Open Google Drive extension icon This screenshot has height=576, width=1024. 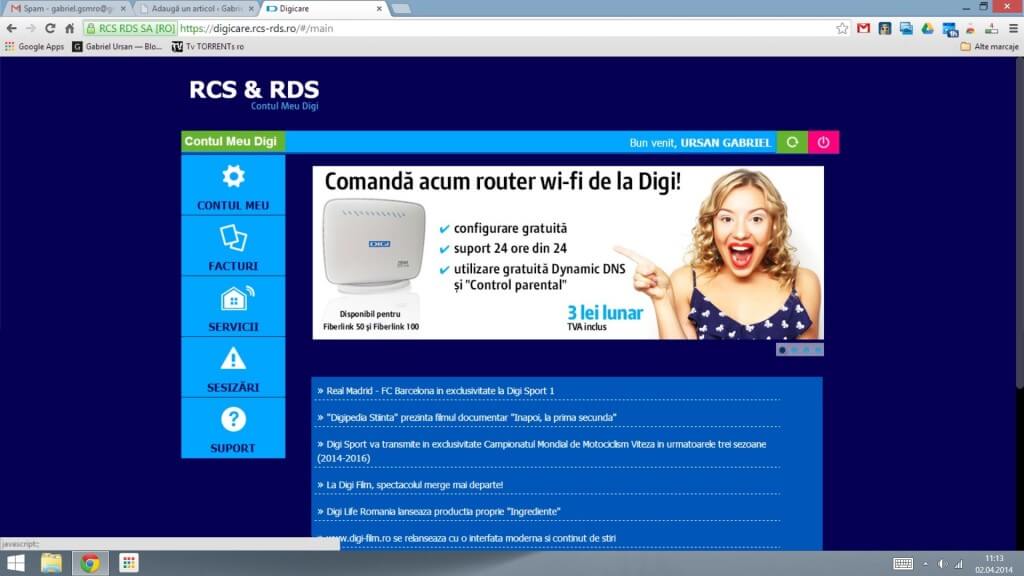927,28
